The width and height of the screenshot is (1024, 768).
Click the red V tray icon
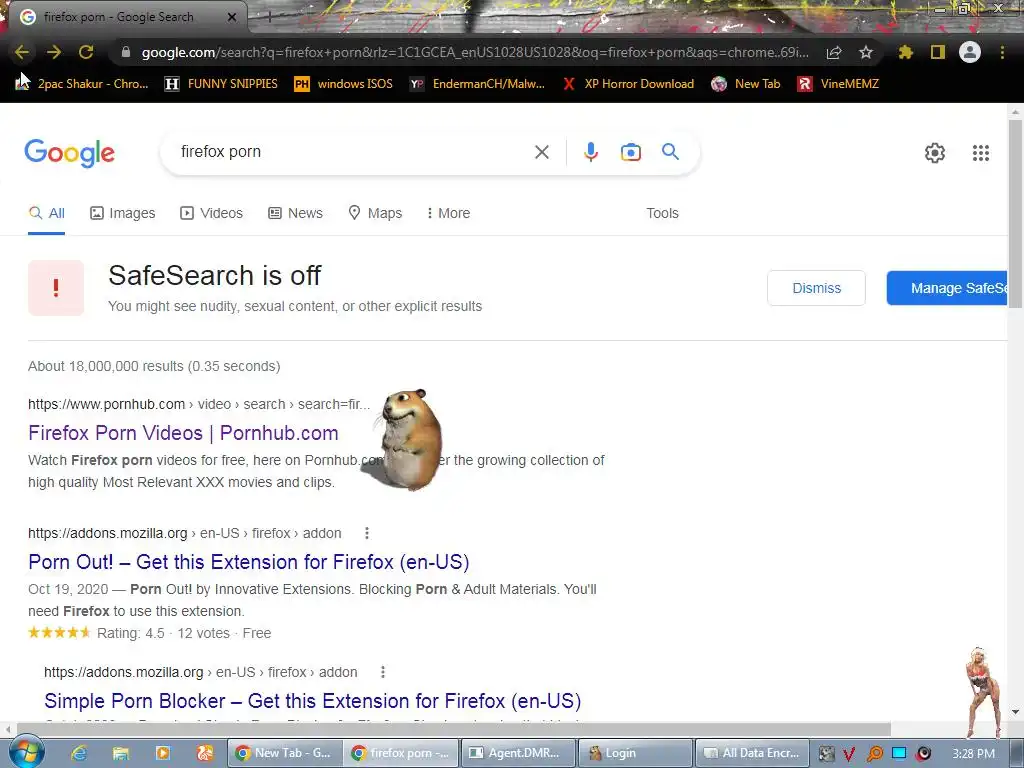[850, 754]
